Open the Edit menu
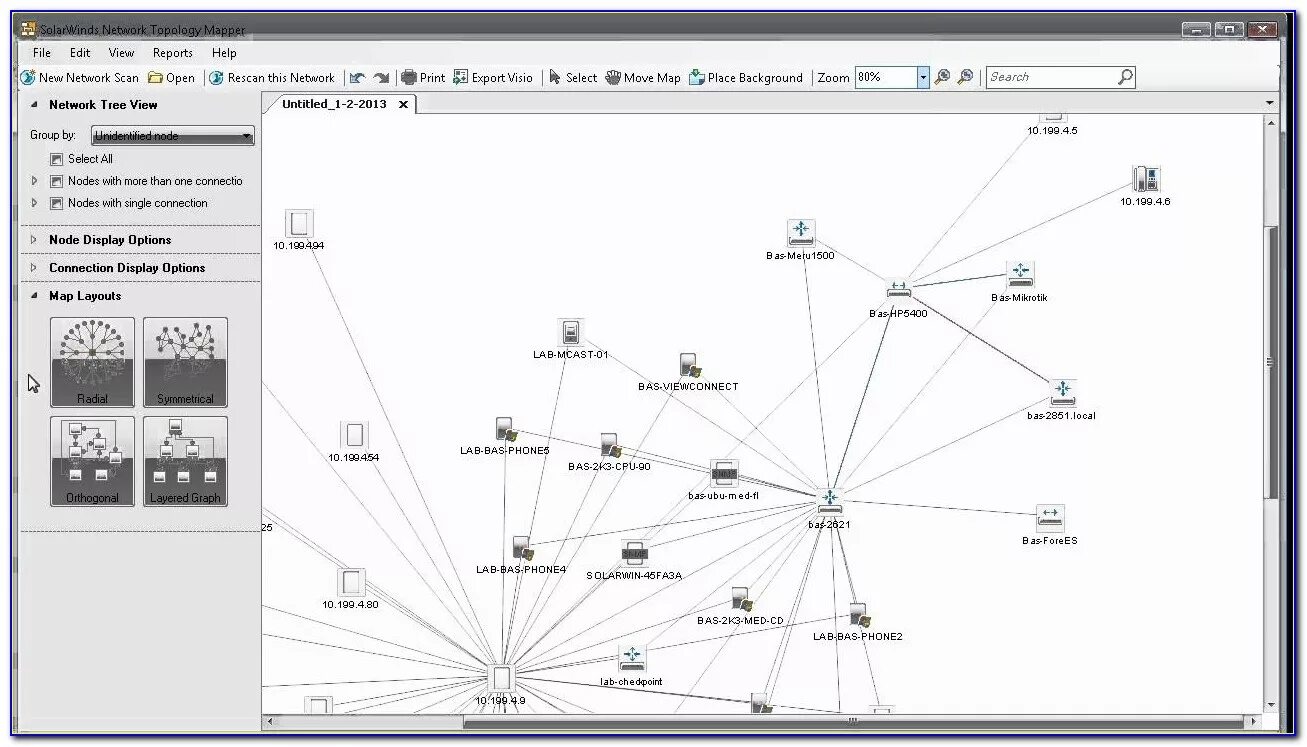The image size is (1307, 747). point(80,53)
